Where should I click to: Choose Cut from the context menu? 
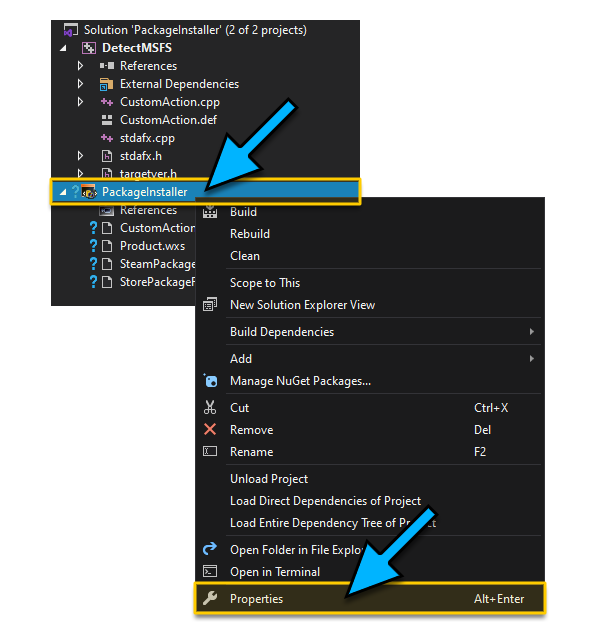click(240, 408)
